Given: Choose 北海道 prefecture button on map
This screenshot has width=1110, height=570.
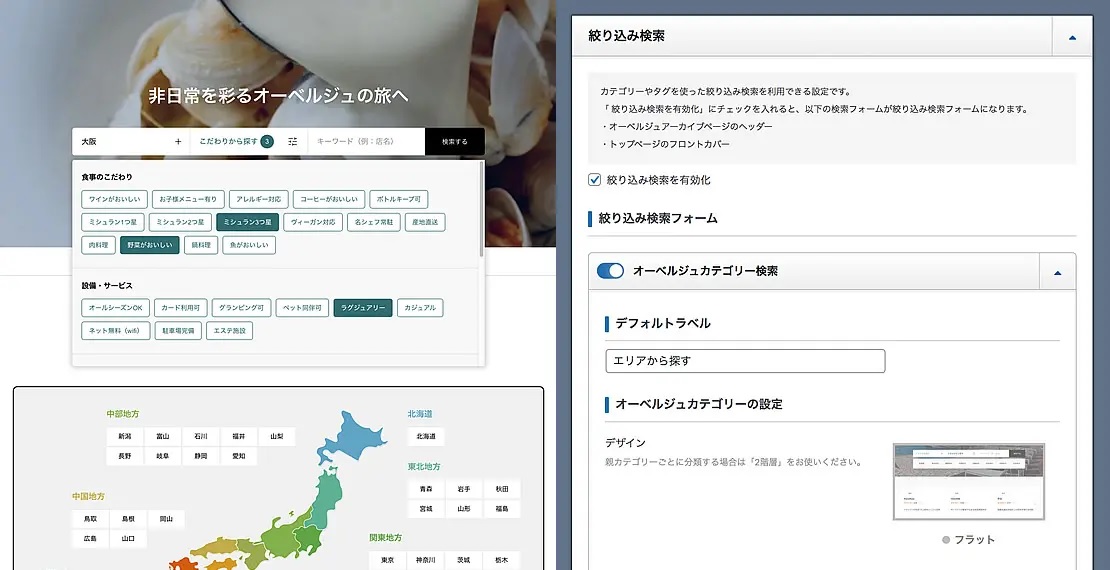Looking at the screenshot, I should pos(425,436).
